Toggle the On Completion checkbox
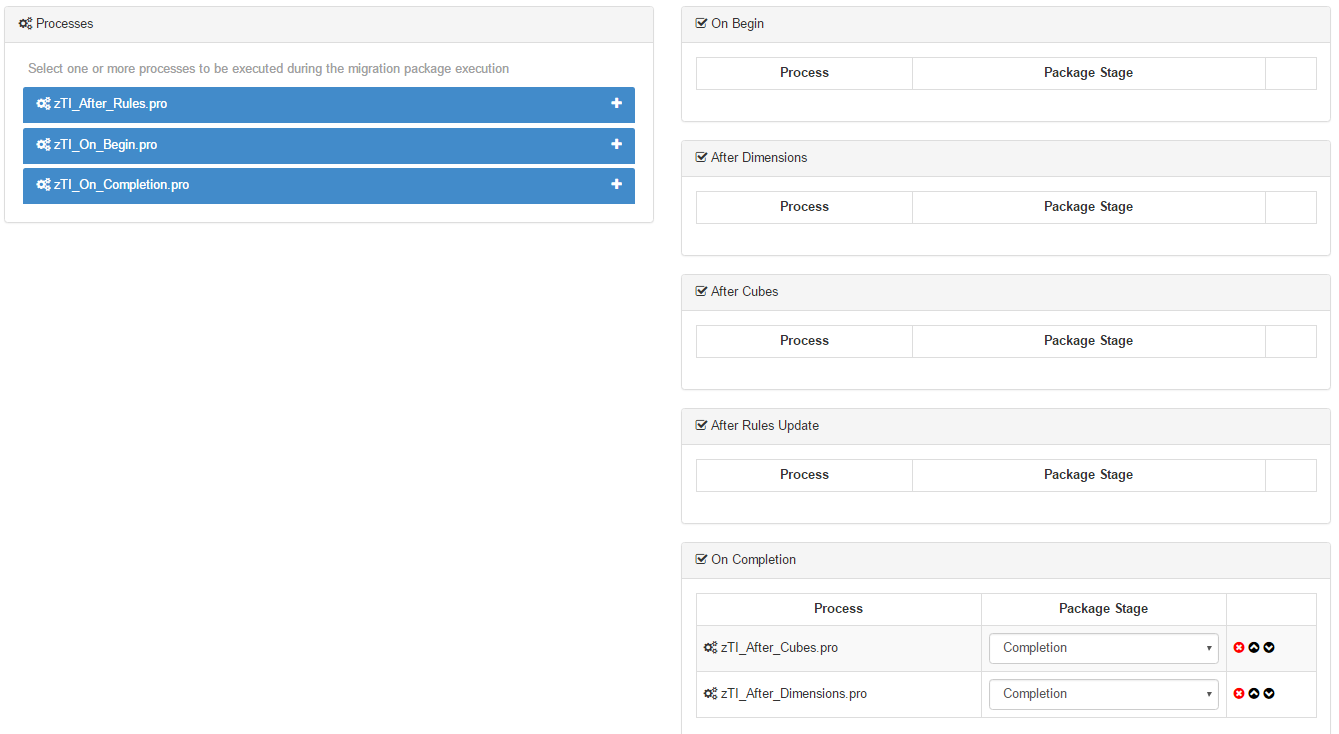1339x734 pixels. point(701,560)
